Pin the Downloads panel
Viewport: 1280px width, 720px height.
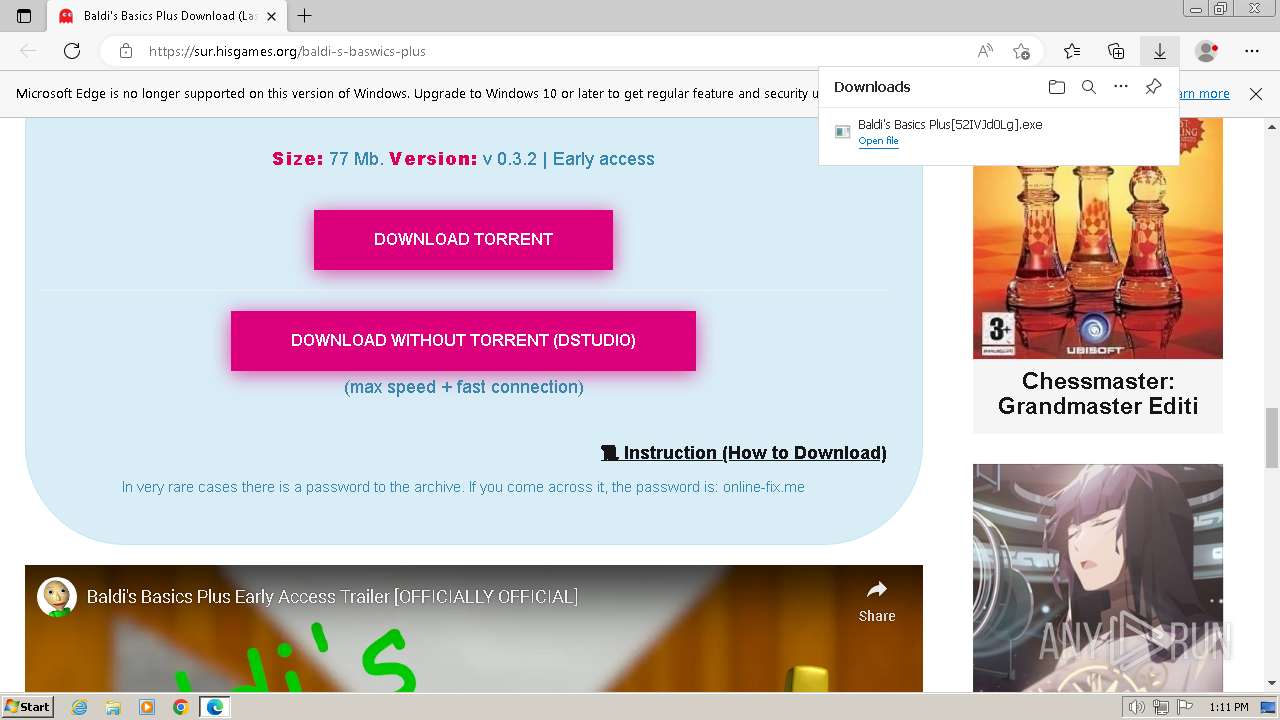point(1153,87)
